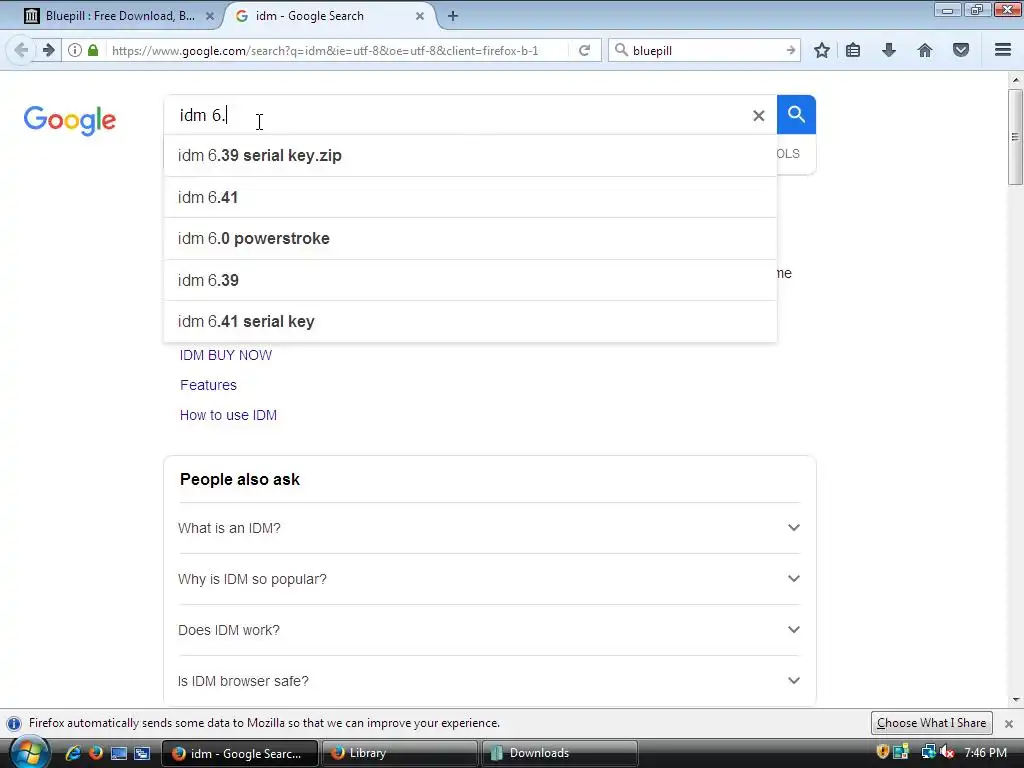The width and height of the screenshot is (1024, 768).
Task: Click the muted volume tray icon
Action: pyautogui.click(x=948, y=753)
